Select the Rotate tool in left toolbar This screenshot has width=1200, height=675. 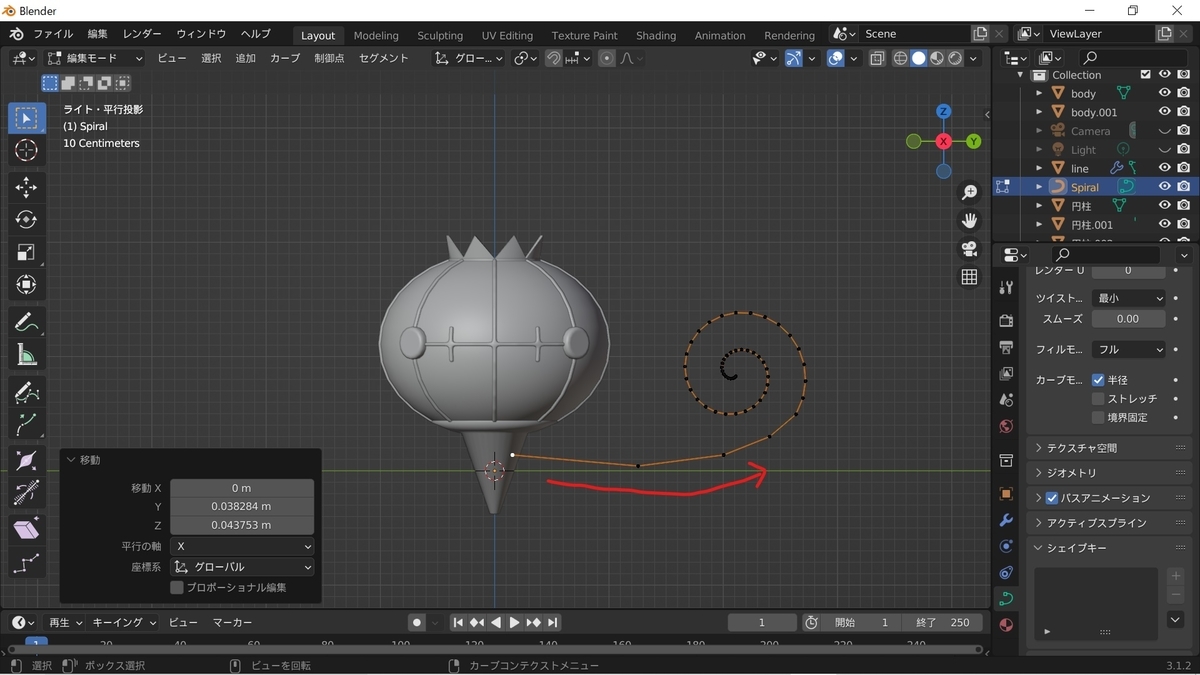[x=27, y=220]
